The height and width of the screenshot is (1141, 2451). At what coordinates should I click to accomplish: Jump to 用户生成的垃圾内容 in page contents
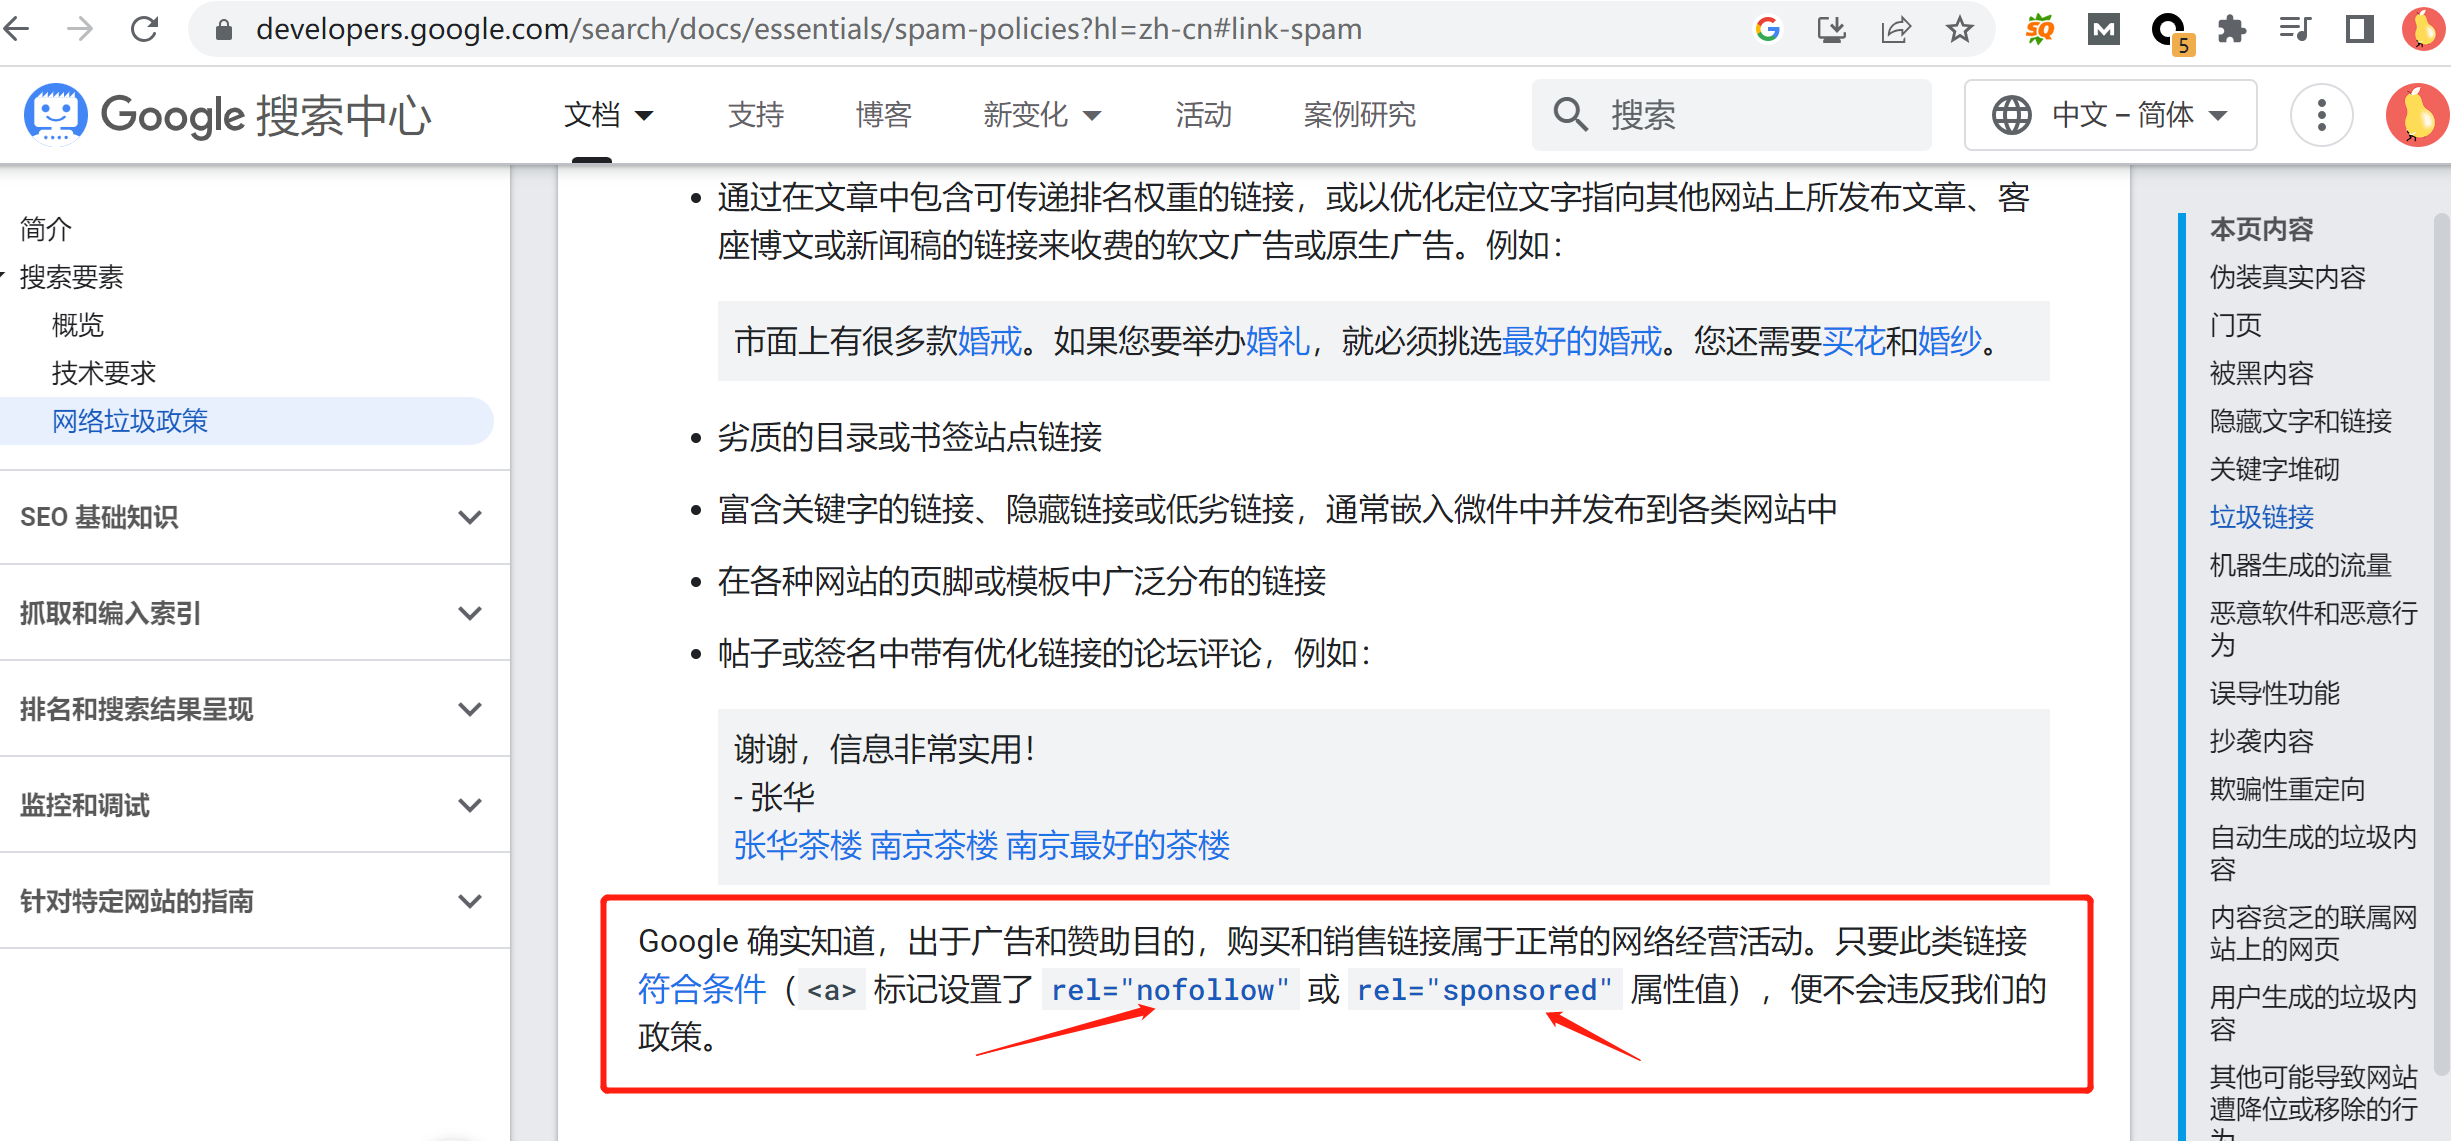pos(2314,1013)
